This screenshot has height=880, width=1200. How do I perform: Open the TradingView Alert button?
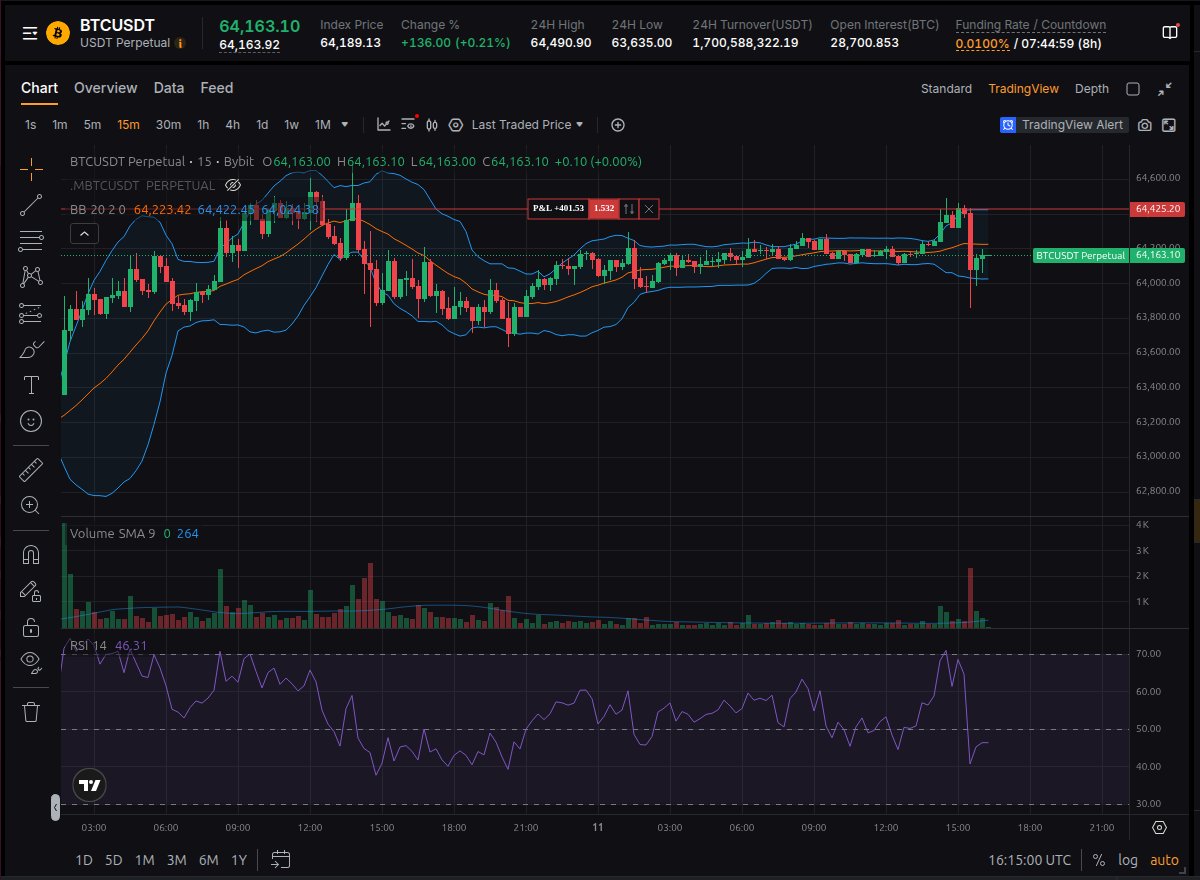coord(1063,125)
